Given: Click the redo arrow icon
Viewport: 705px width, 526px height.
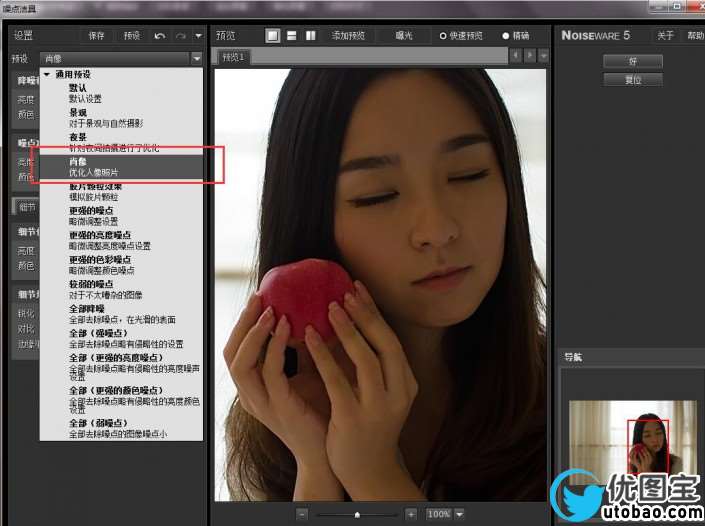Looking at the screenshot, I should point(181,36).
